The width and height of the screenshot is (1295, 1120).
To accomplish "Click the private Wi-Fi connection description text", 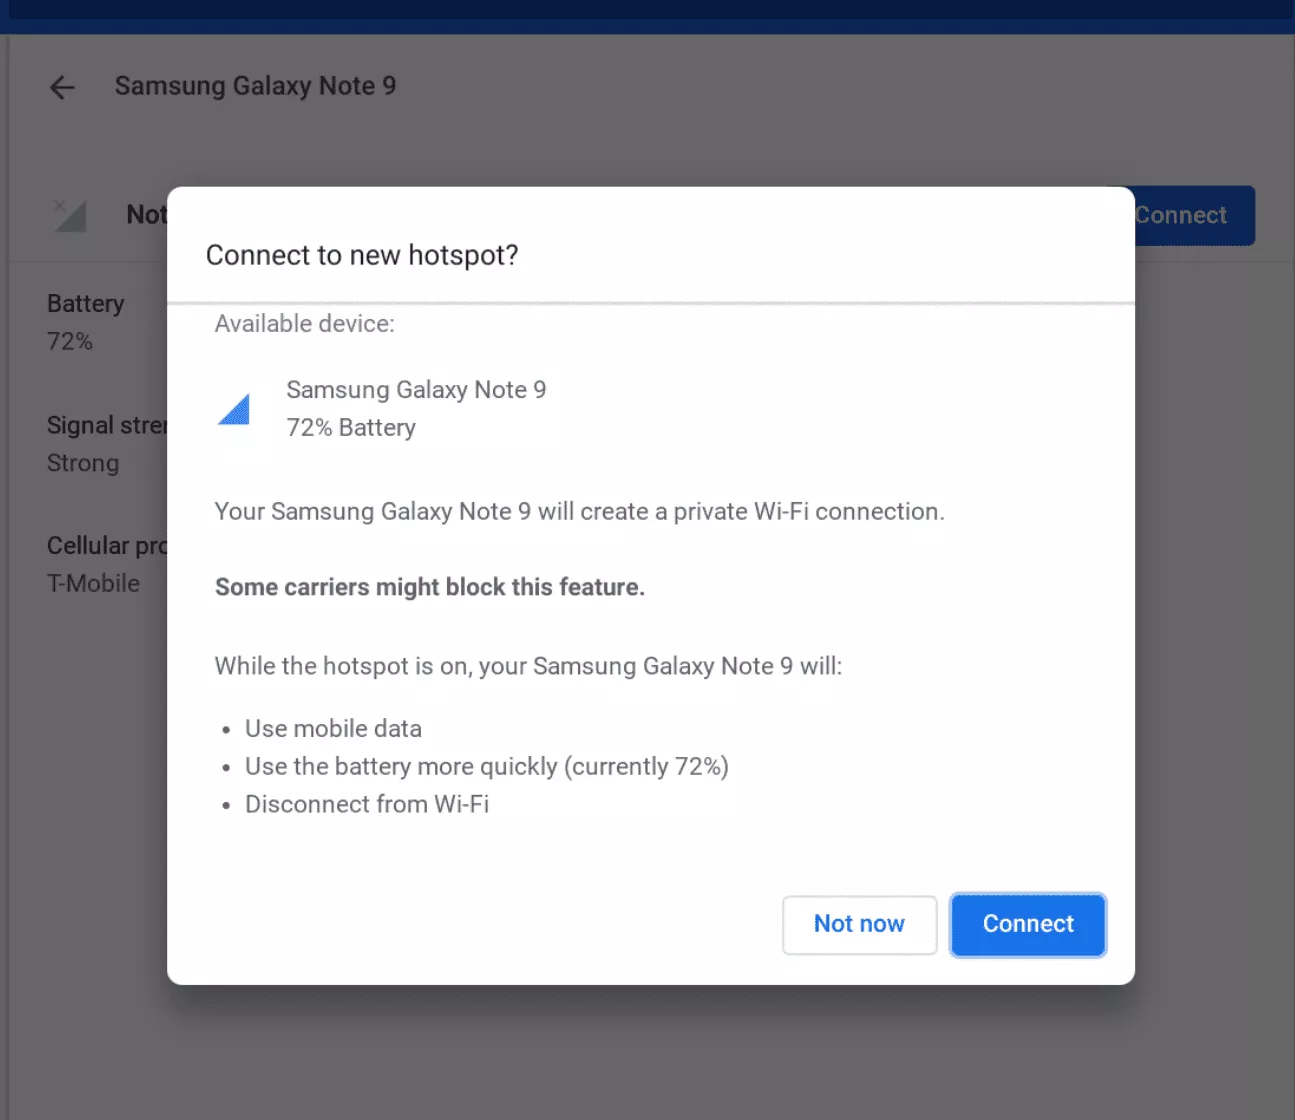I will [579, 512].
